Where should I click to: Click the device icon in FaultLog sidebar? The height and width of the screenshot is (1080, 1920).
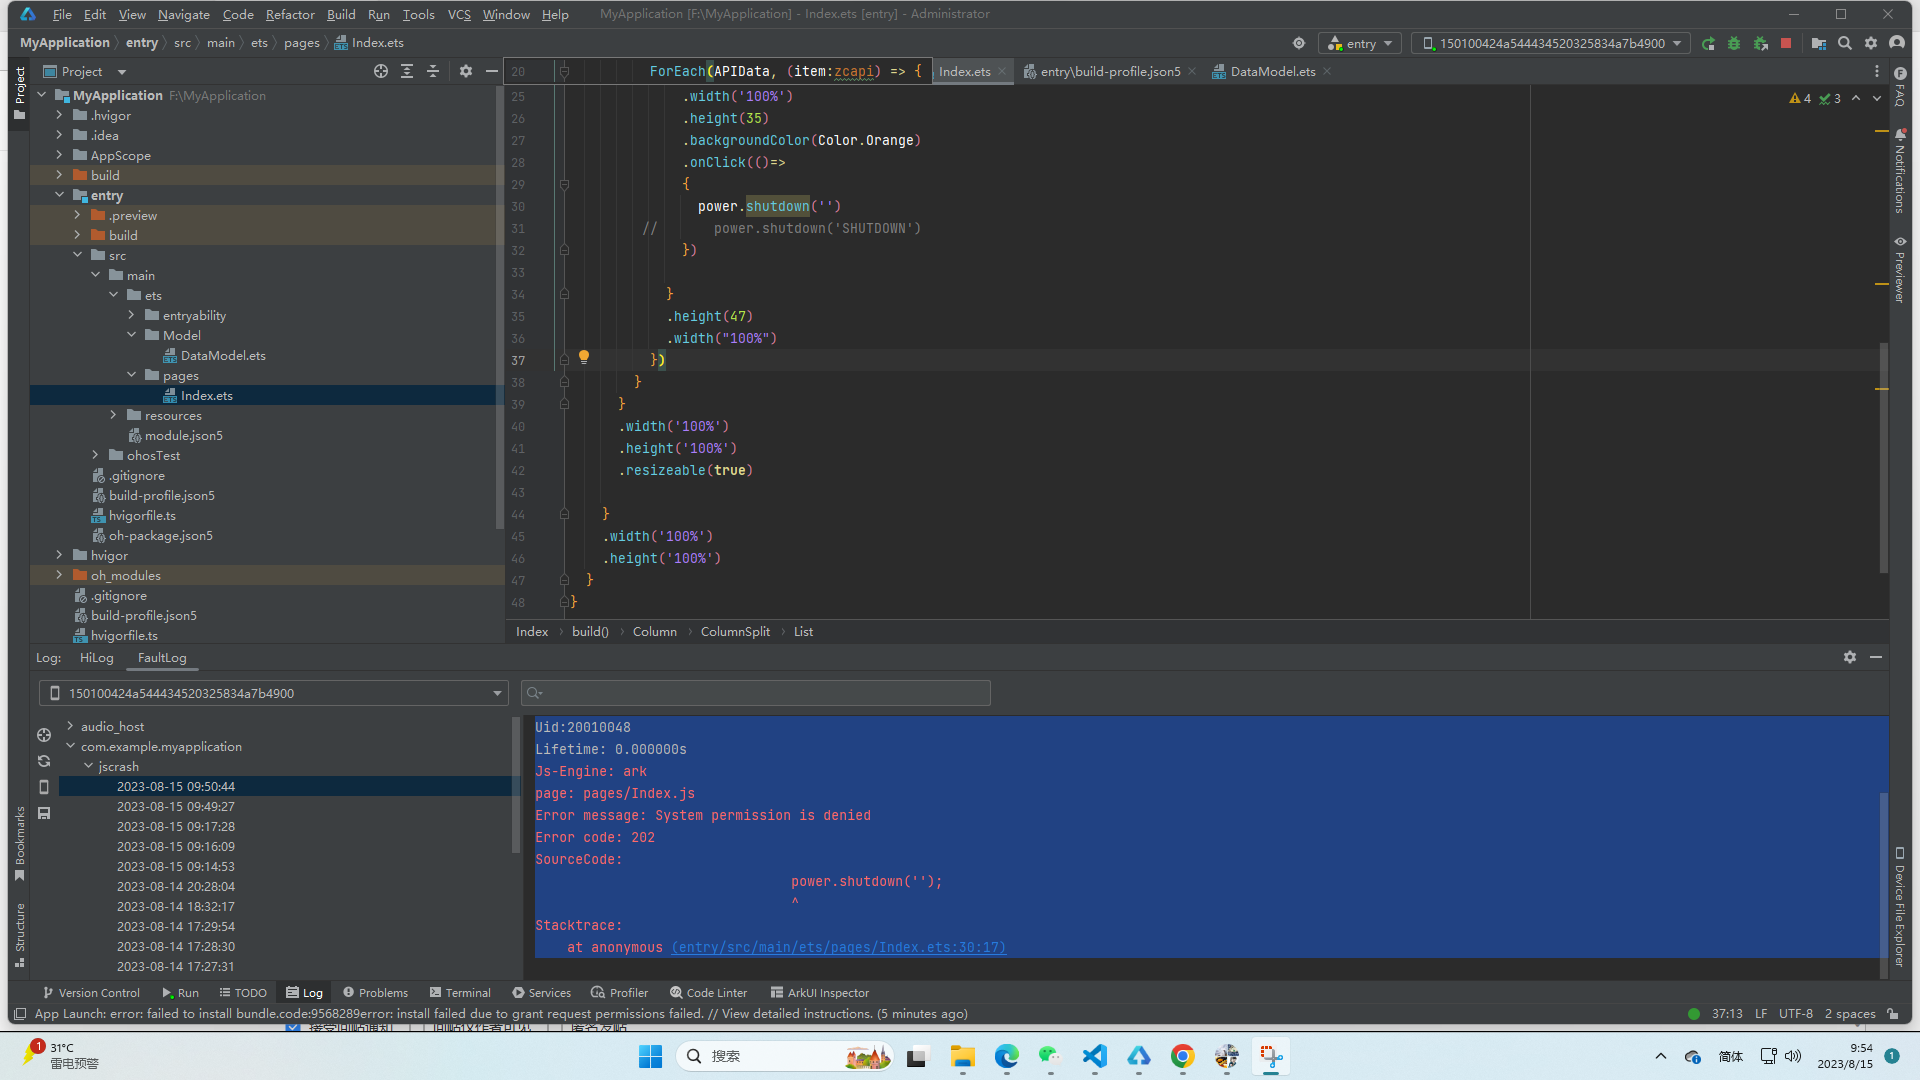pos(44,787)
